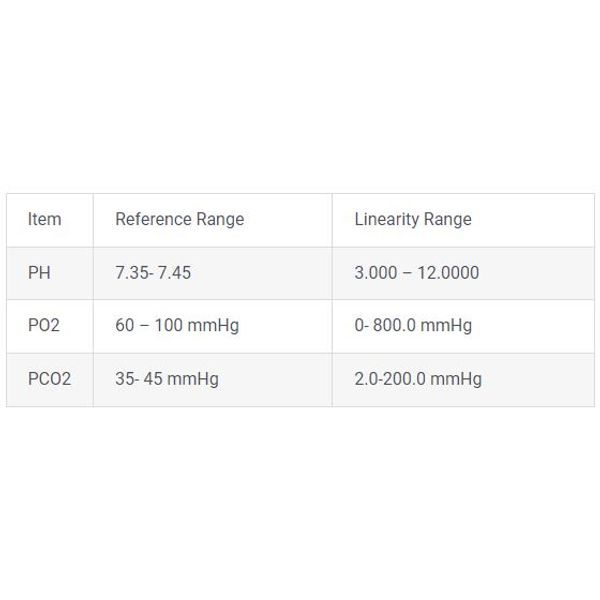Click the Linearity Range column header
This screenshot has width=600, height=600.
[463, 220]
